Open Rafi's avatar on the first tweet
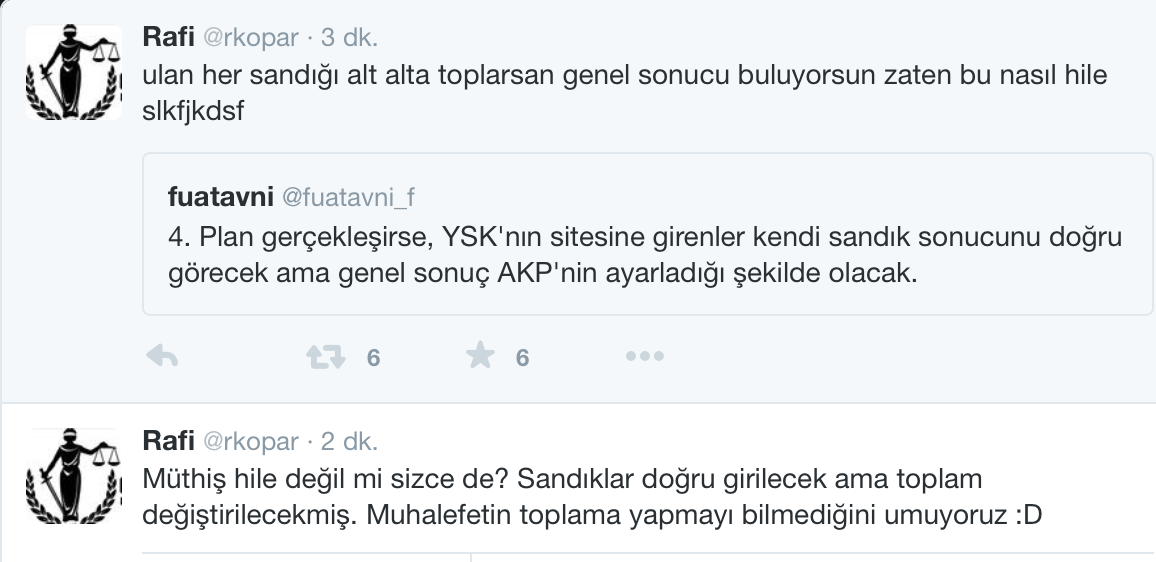 pos(71,72)
